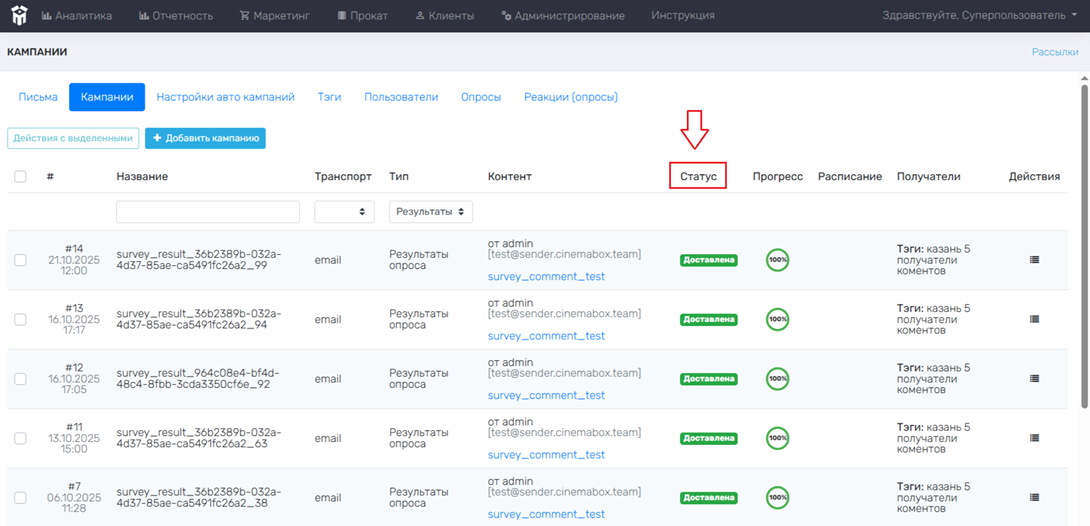This screenshot has height=526, width=1090.
Task: Open actions menu icon for campaign #14
Action: 1034,260
